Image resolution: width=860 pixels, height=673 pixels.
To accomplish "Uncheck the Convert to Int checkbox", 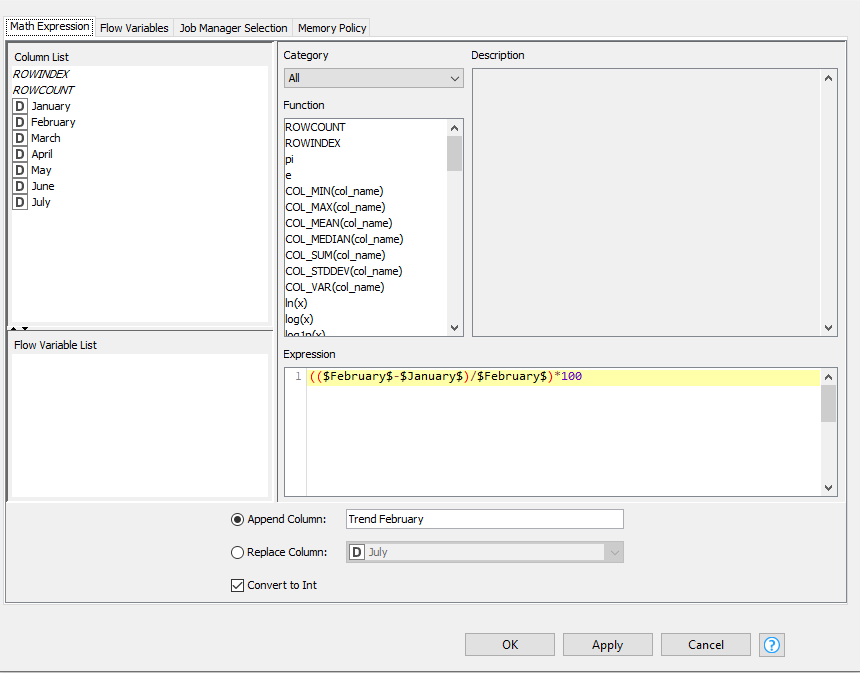I will click(237, 585).
